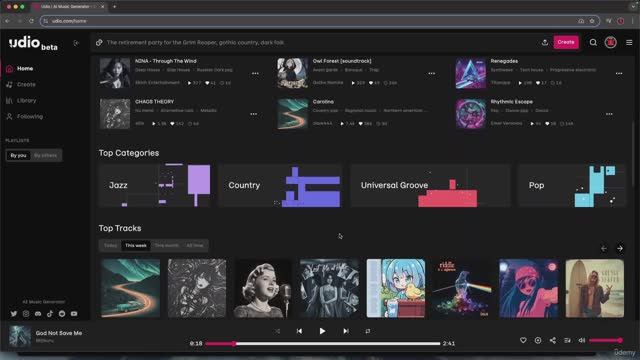
Task: Open Udio TikTok link
Action: coord(50,314)
